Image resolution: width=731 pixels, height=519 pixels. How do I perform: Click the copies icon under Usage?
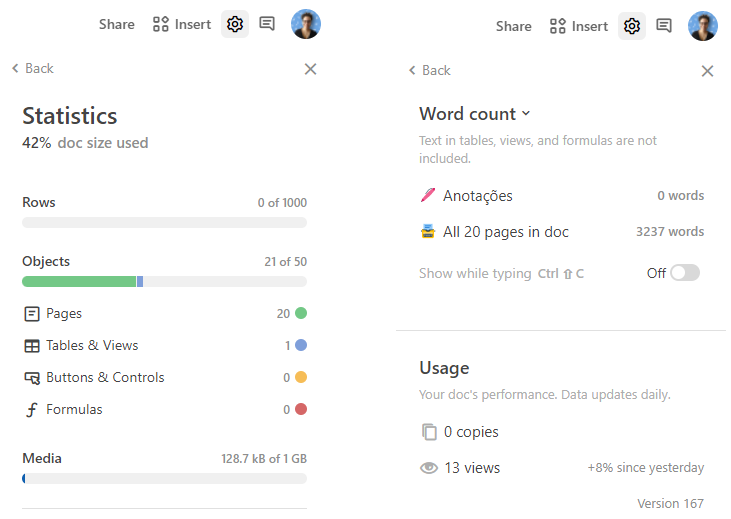point(429,432)
